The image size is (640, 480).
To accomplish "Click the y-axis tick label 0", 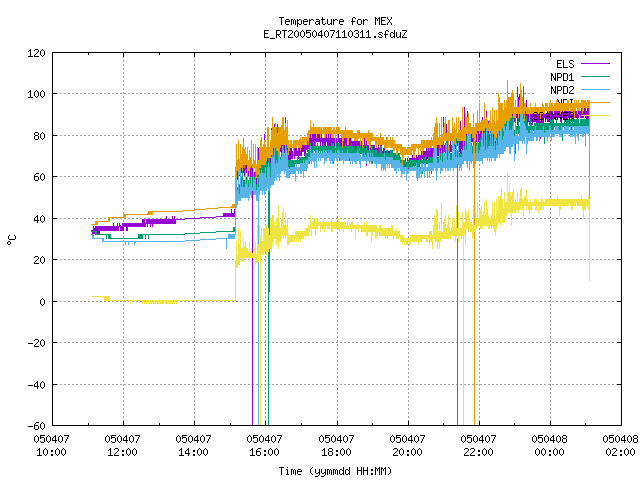I will click(42, 302).
